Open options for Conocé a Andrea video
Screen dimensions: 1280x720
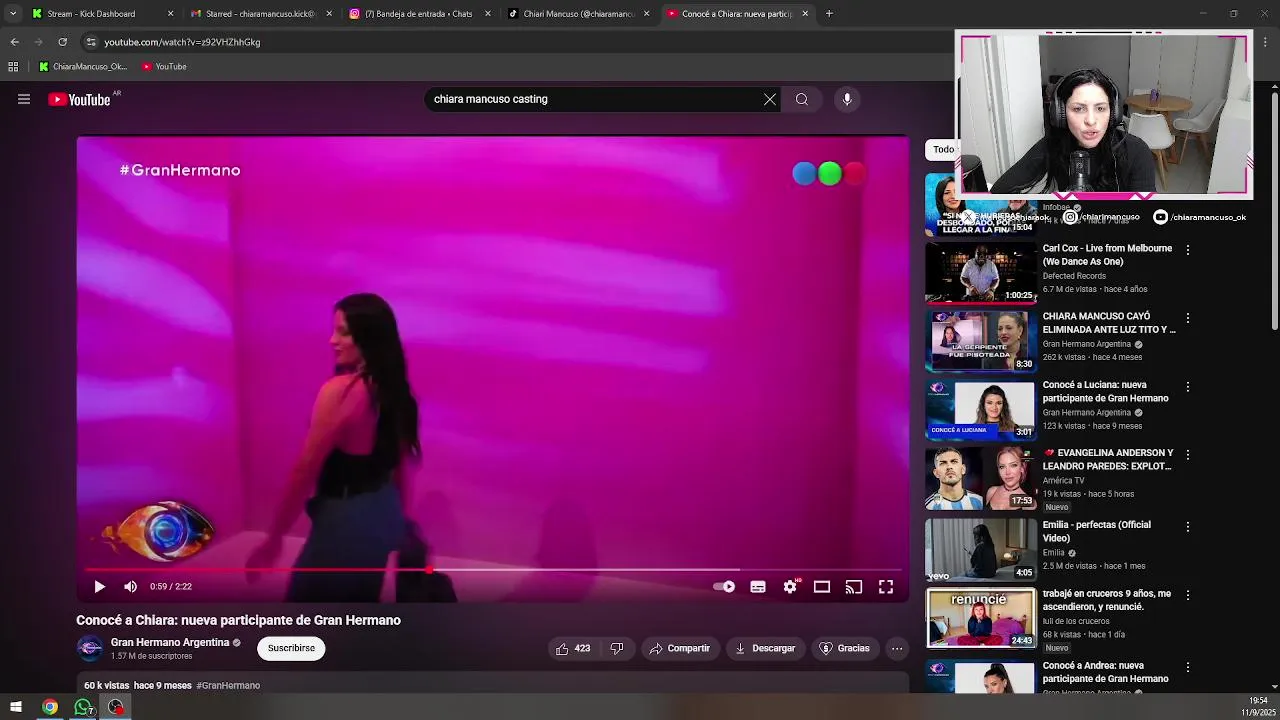click(1188, 667)
